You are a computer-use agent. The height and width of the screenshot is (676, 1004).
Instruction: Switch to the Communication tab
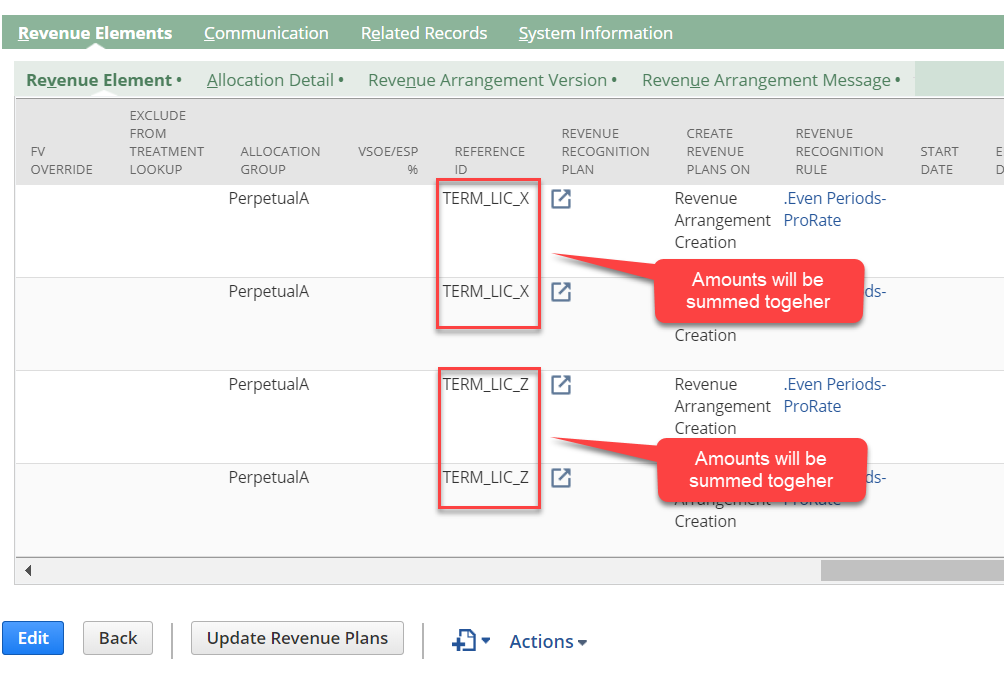[x=266, y=33]
